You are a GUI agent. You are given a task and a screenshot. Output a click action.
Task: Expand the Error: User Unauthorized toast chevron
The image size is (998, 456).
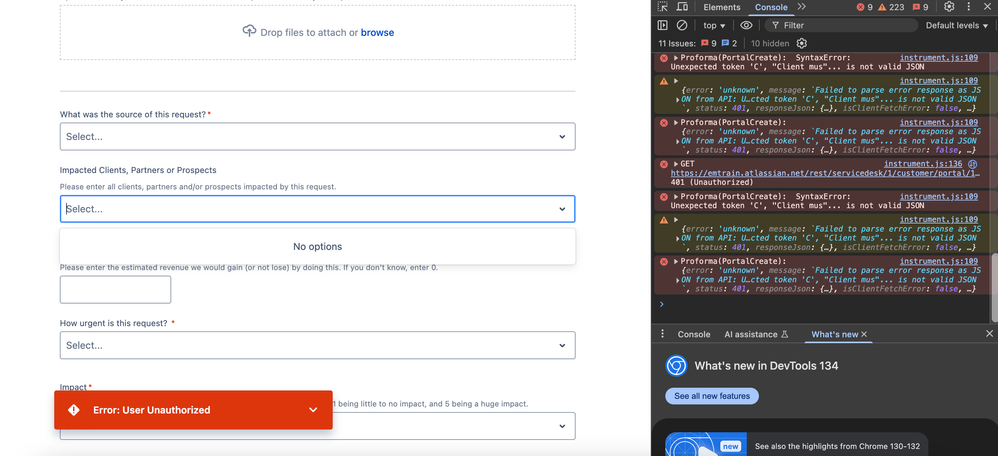[313, 410]
